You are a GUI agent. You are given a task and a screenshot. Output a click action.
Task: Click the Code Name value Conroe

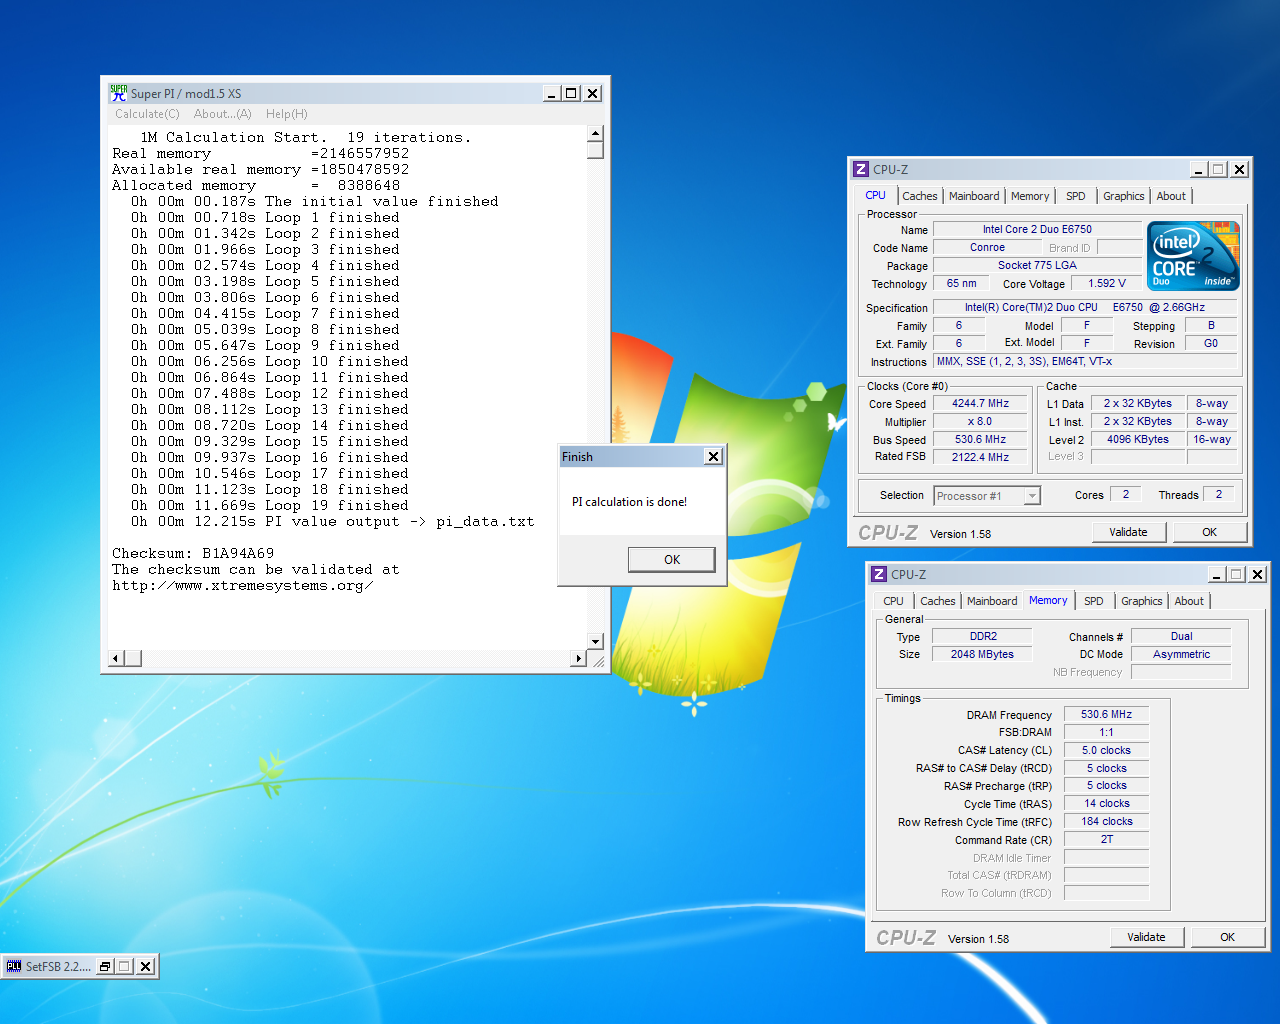[x=987, y=247]
